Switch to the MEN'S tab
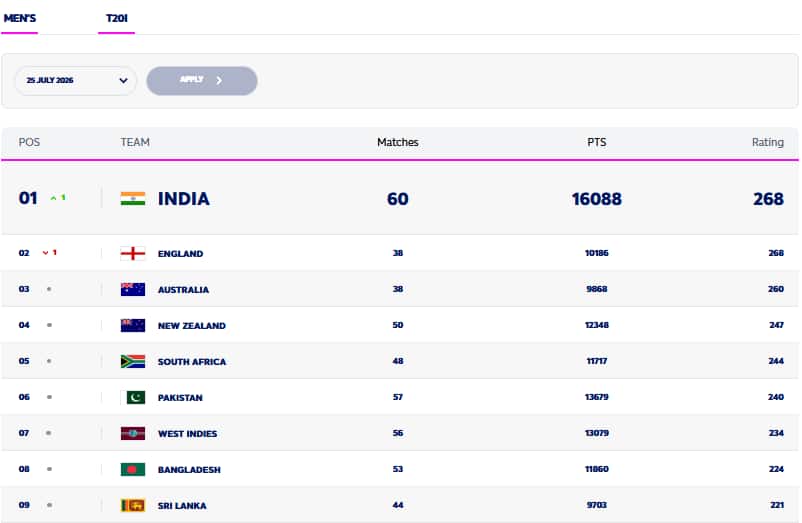The image size is (802, 523). click(19, 18)
